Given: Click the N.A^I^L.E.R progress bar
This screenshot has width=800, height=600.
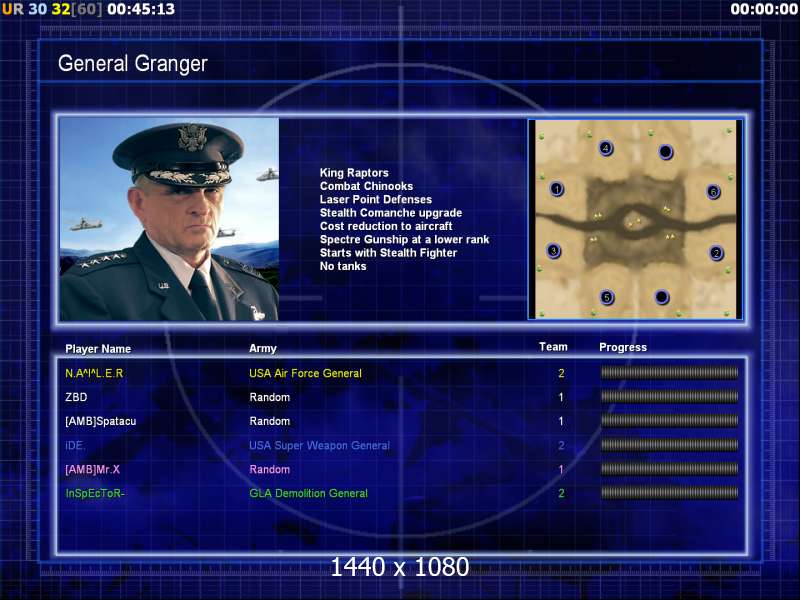Looking at the screenshot, I should coord(669,373).
